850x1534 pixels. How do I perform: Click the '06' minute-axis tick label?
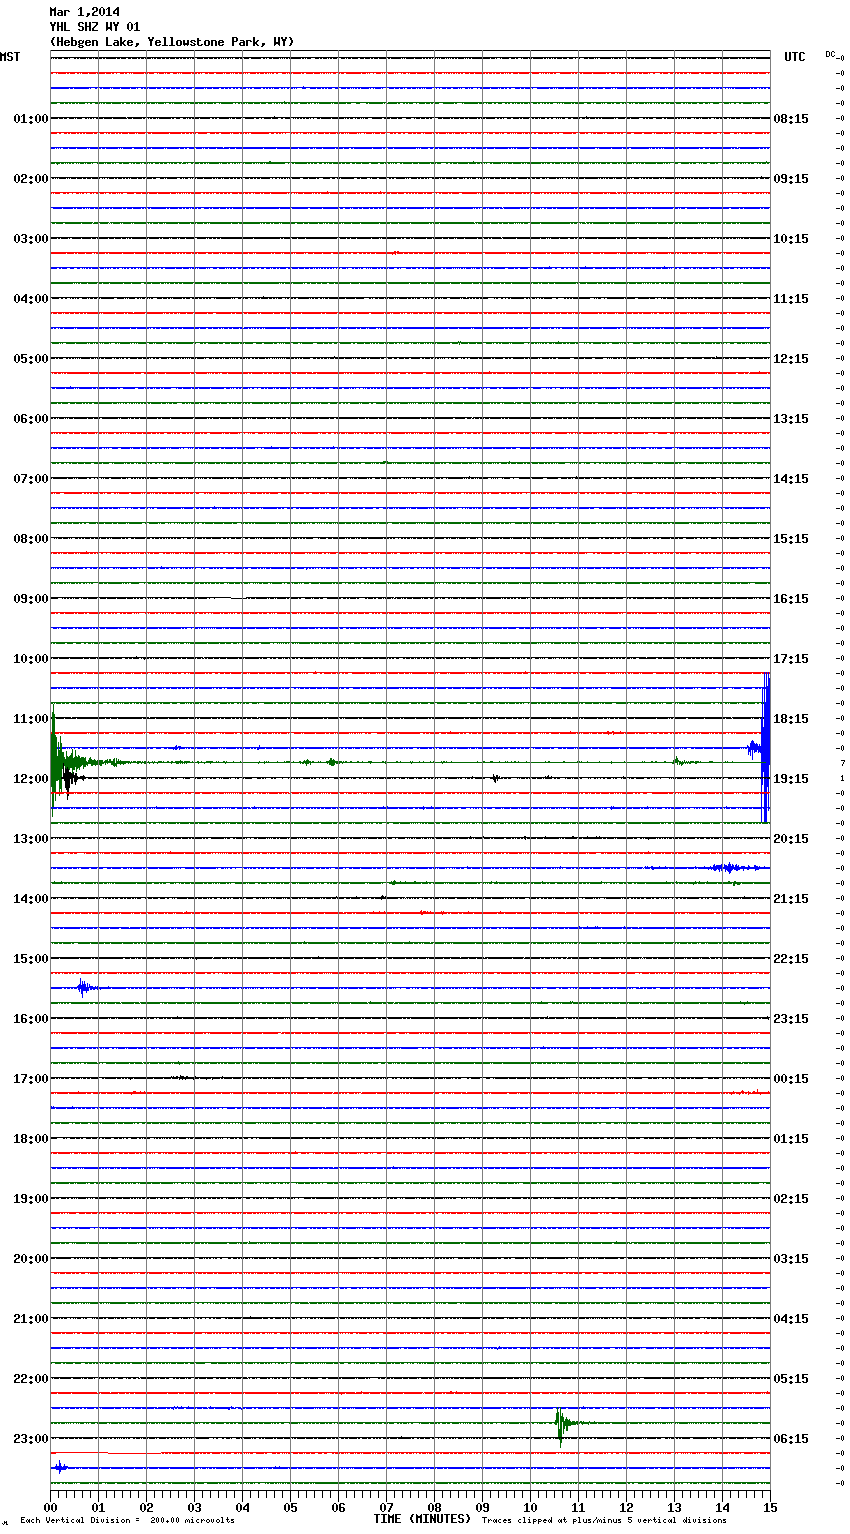click(338, 1507)
